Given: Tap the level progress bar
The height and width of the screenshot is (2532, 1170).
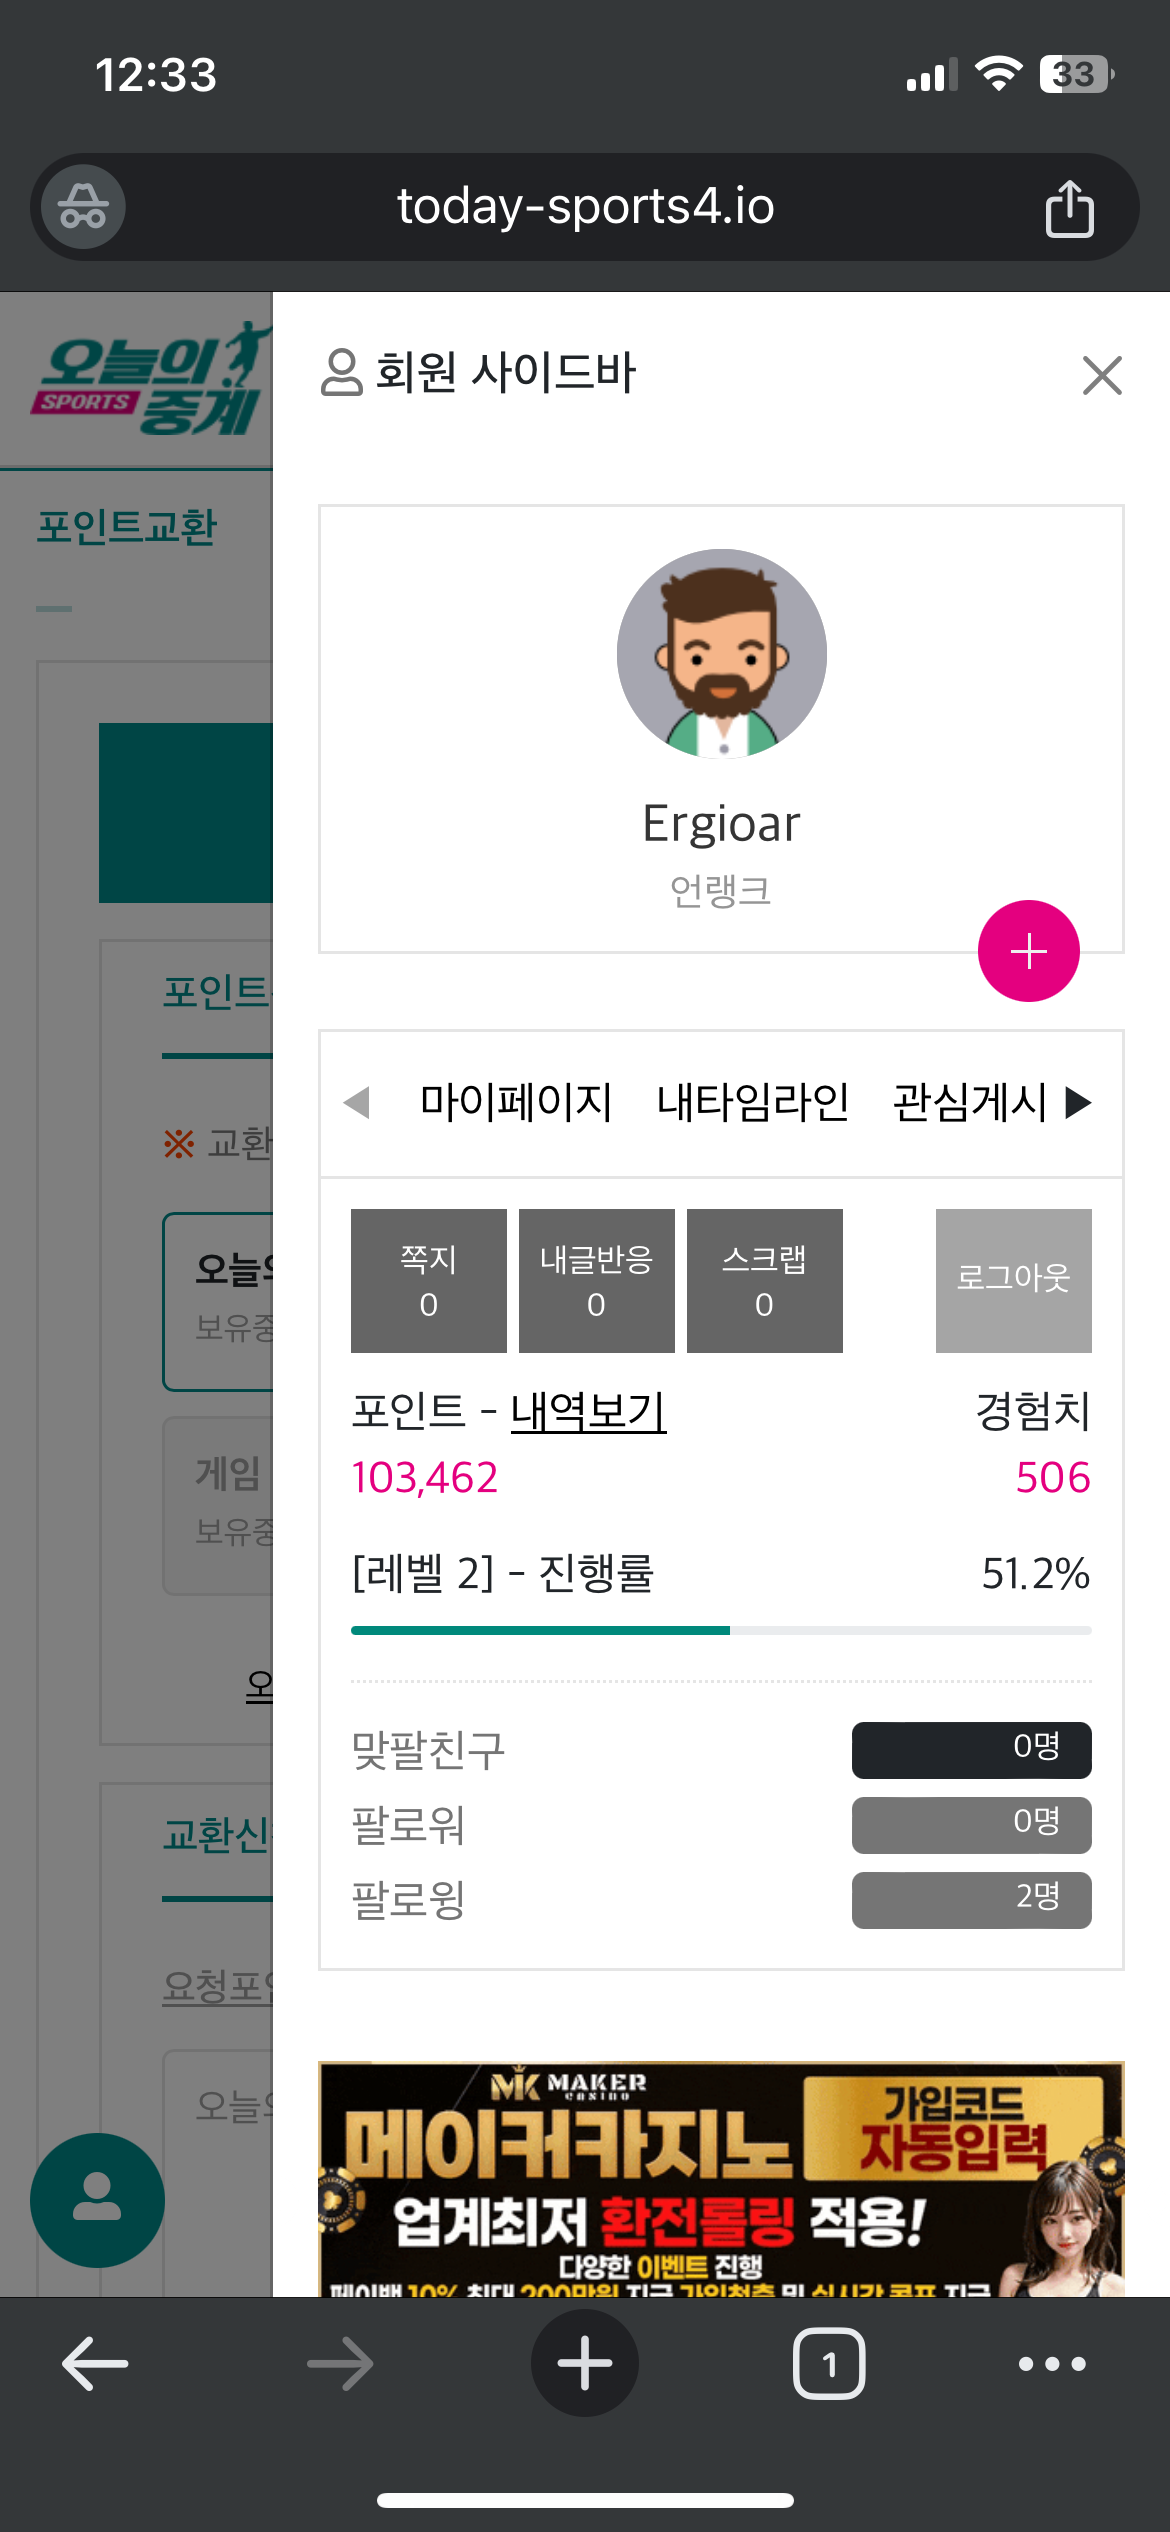Looking at the screenshot, I should (x=721, y=1630).
